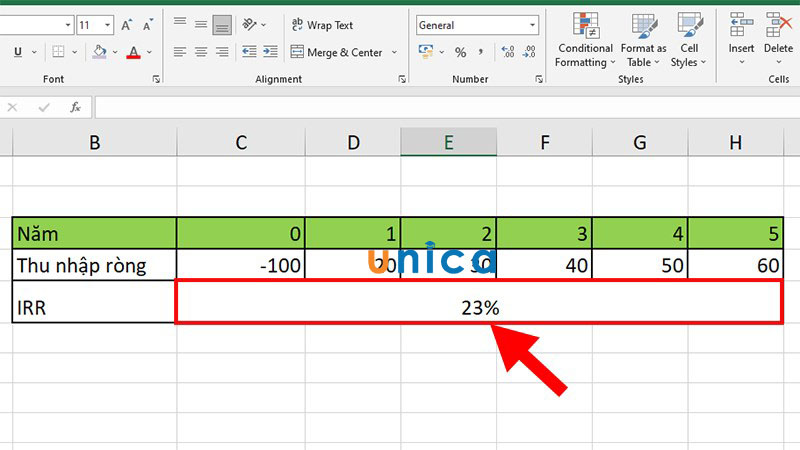
Task: Open the font size dropdown
Action: coord(108,25)
